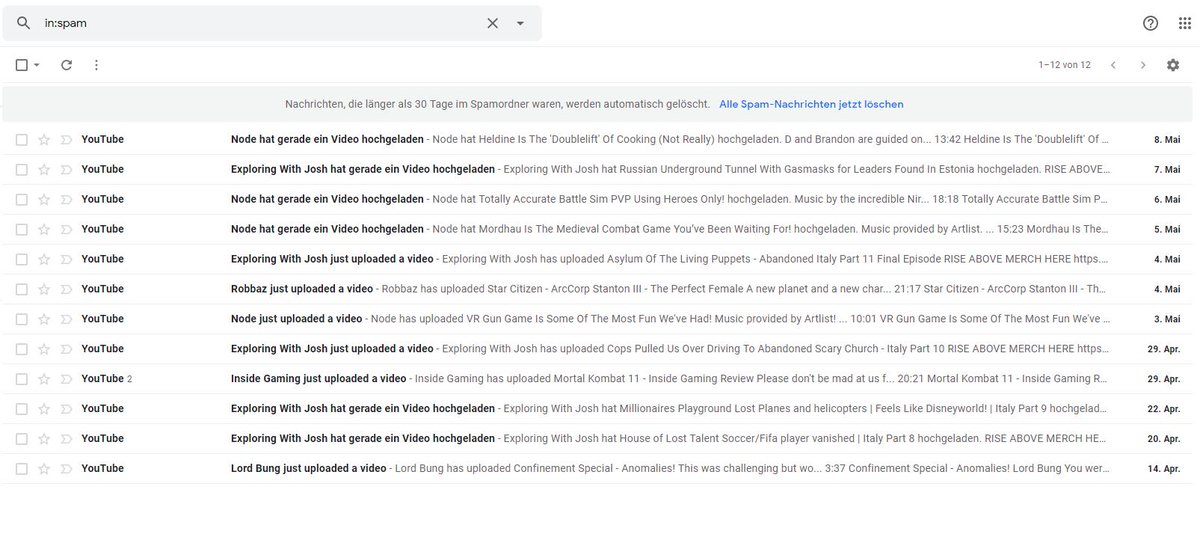This screenshot has width=1200, height=537.
Task: Open the more options three-dot menu
Action: coord(96,65)
